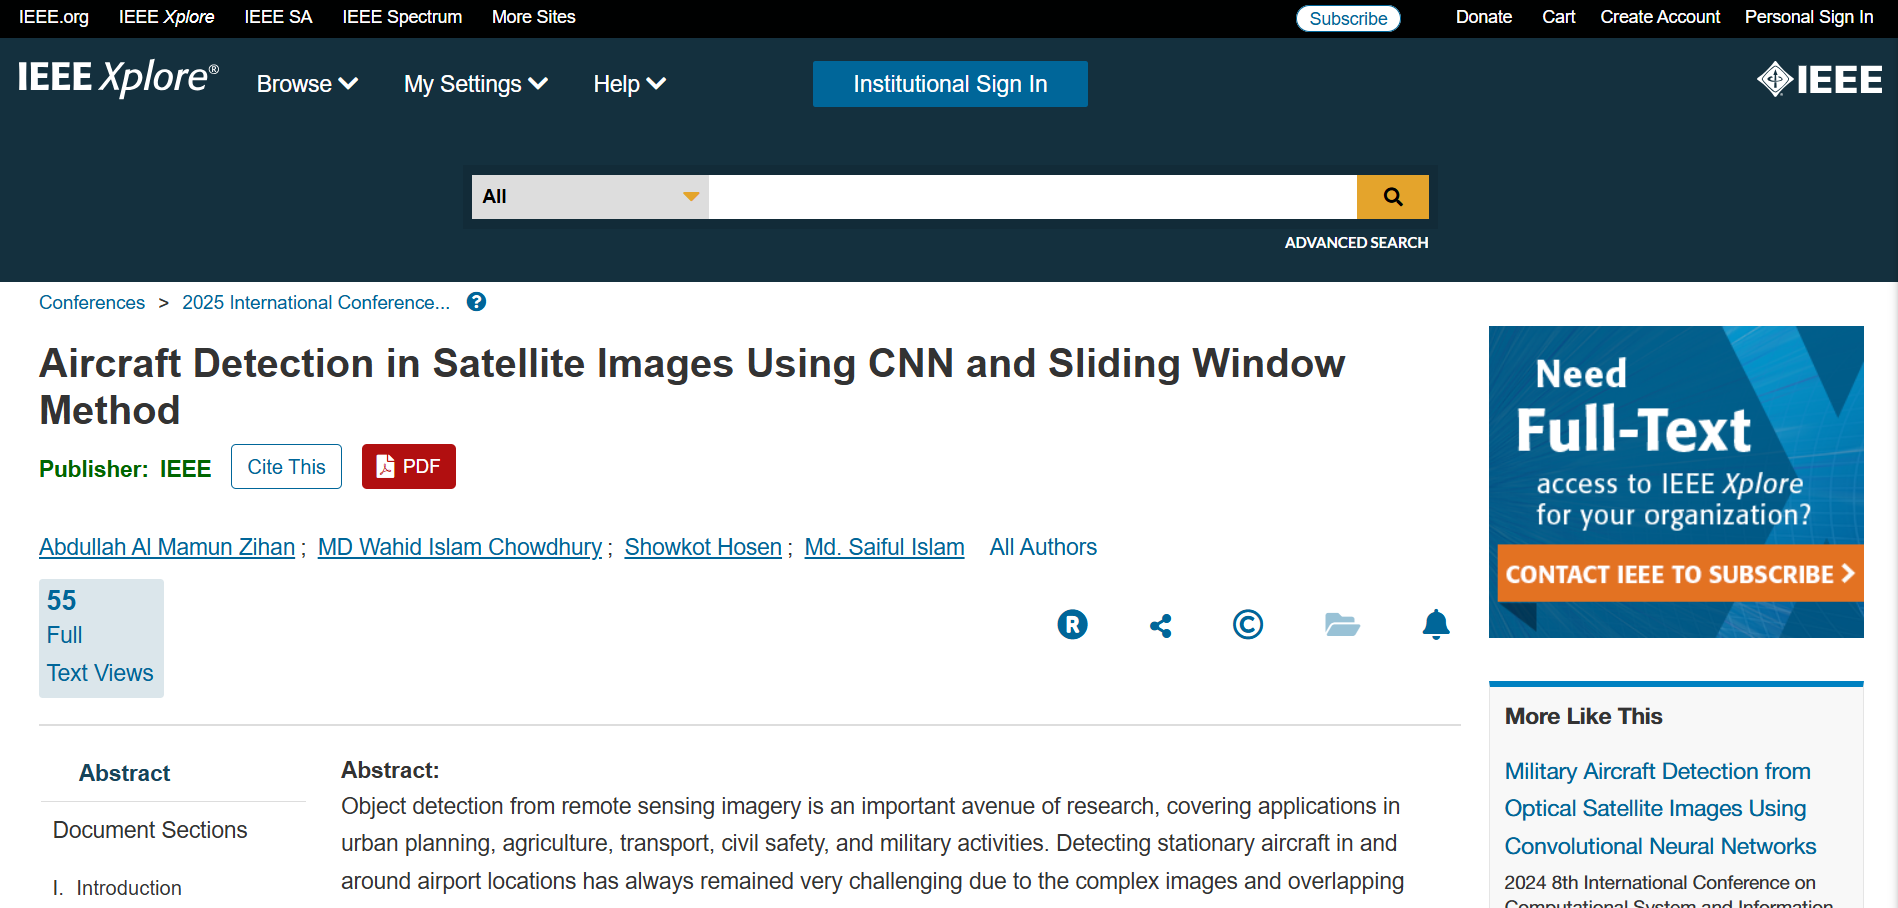Click inside the search text field

[1032, 197]
